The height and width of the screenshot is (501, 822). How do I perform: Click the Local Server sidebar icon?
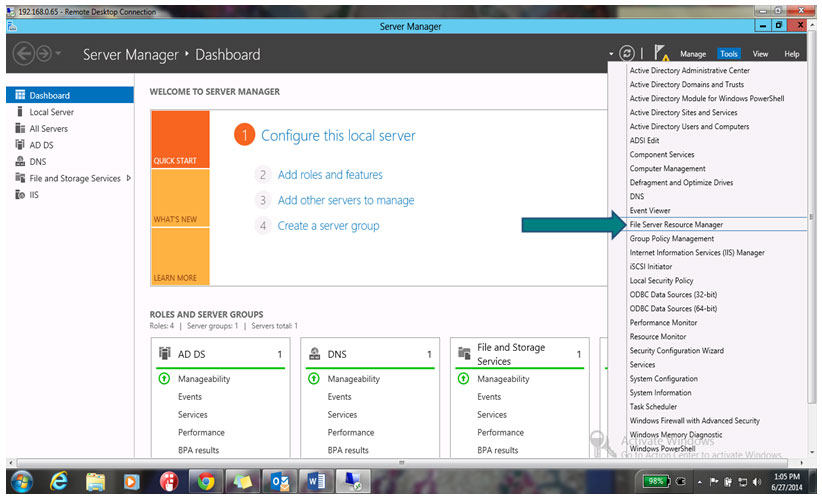click(20, 112)
